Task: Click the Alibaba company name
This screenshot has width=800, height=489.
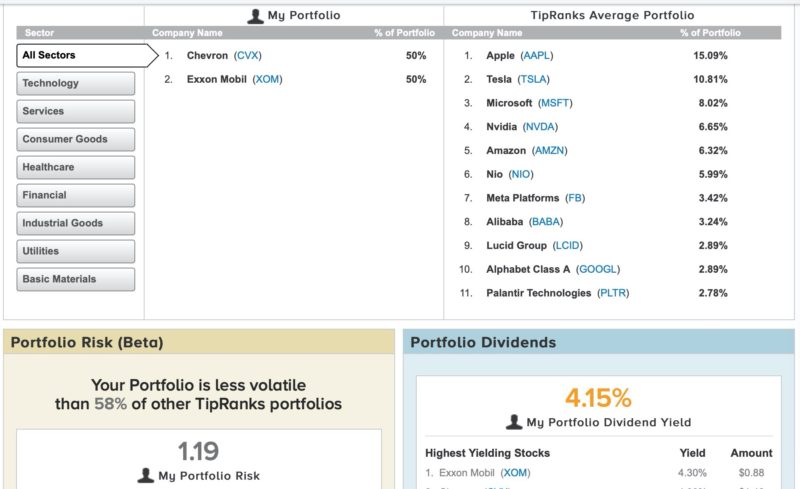Action: pos(504,222)
